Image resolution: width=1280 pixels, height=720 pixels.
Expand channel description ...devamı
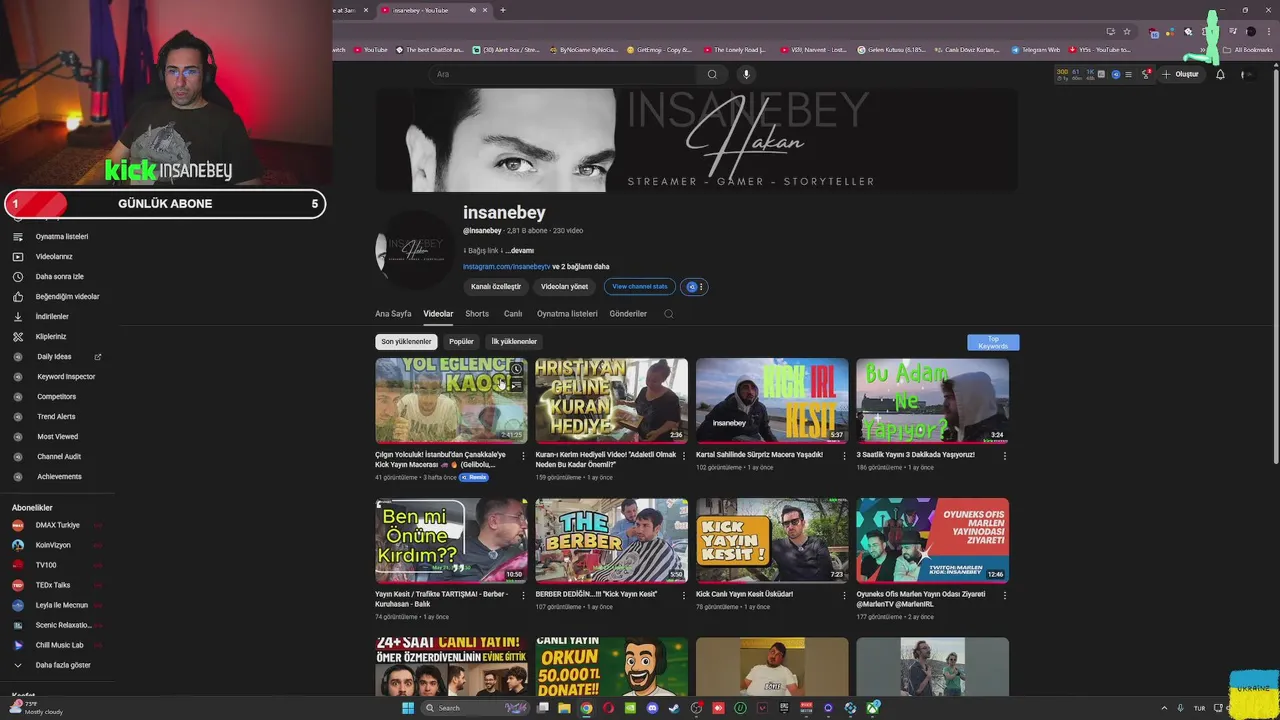coord(520,251)
